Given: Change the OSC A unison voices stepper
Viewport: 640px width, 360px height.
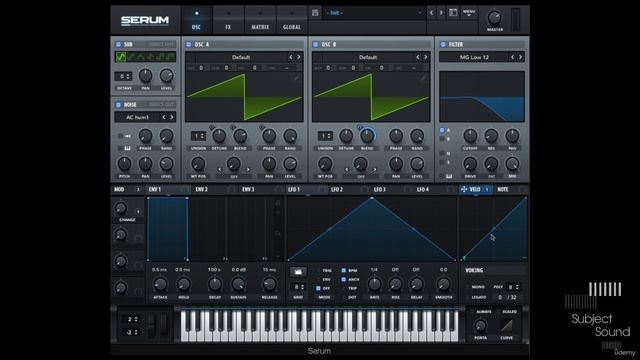Looking at the screenshot, I should pyautogui.click(x=198, y=136).
